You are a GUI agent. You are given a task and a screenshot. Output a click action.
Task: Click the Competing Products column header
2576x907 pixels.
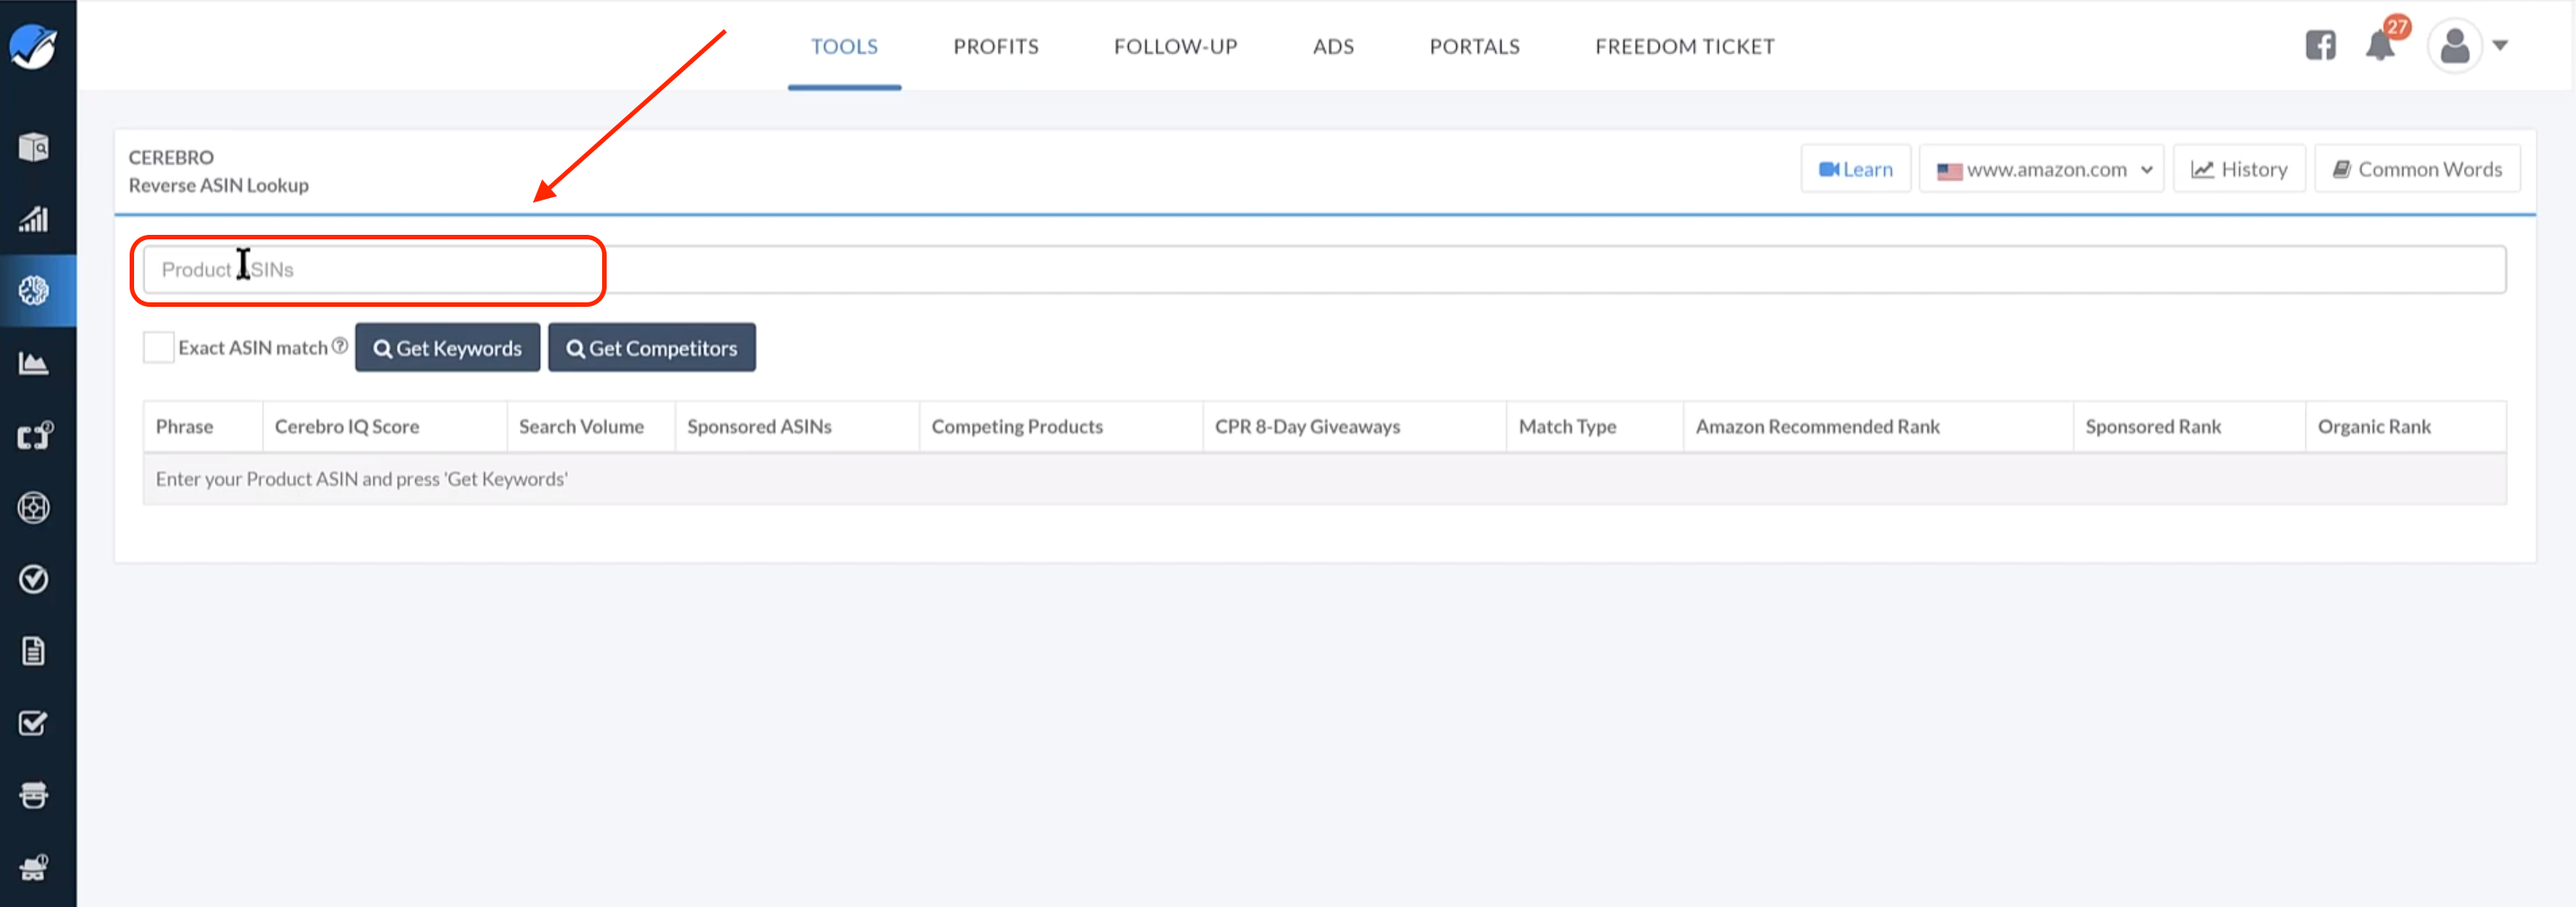coord(1061,426)
